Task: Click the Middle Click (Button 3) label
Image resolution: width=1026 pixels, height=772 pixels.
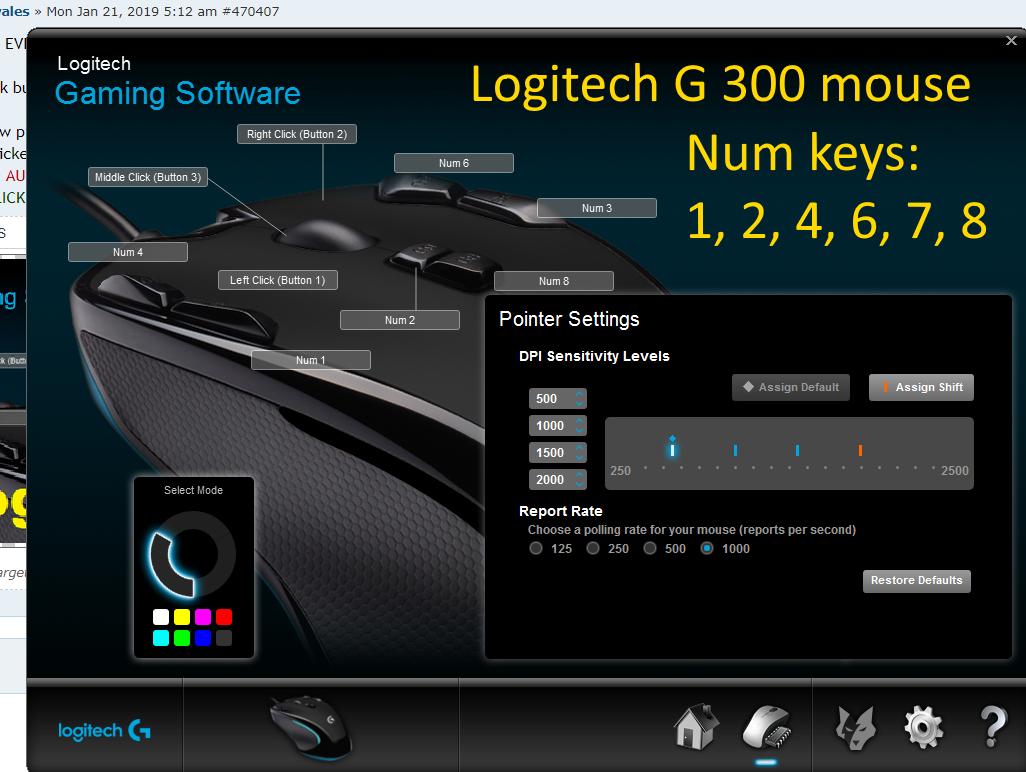Action: [x=148, y=177]
